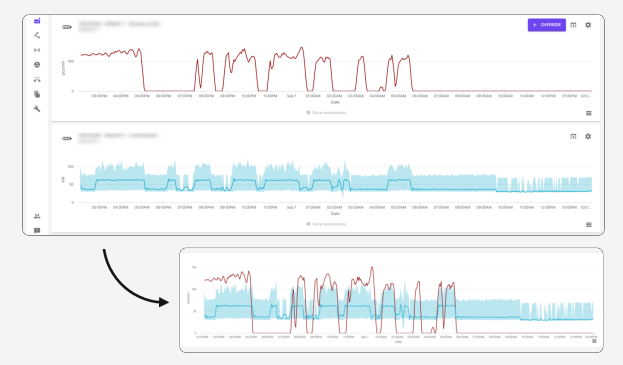Open settings gear of top chart
The image size is (623, 365).
coord(588,25)
